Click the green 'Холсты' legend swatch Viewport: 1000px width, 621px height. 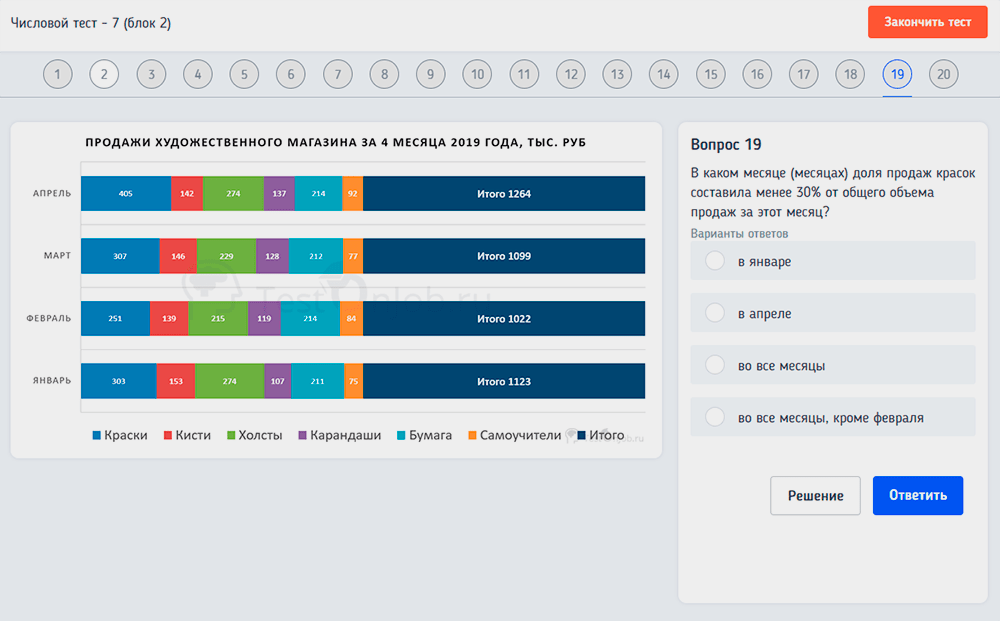(x=231, y=436)
